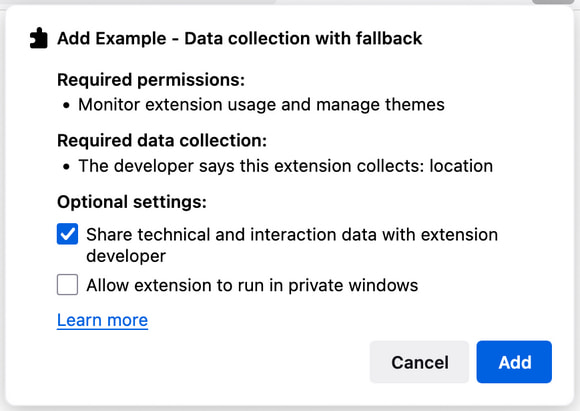Screen dimensions: 580x411
Task: Click the word 'location' in data collection
Action: (x=461, y=166)
